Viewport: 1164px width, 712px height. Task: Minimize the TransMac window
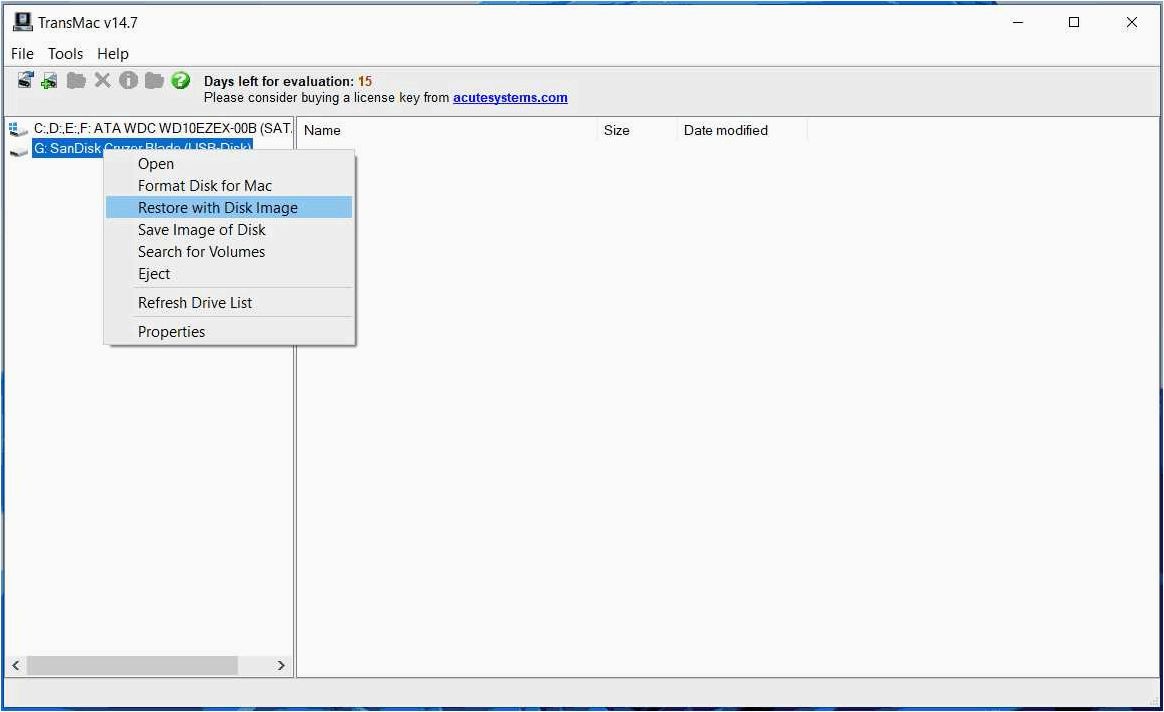1018,22
